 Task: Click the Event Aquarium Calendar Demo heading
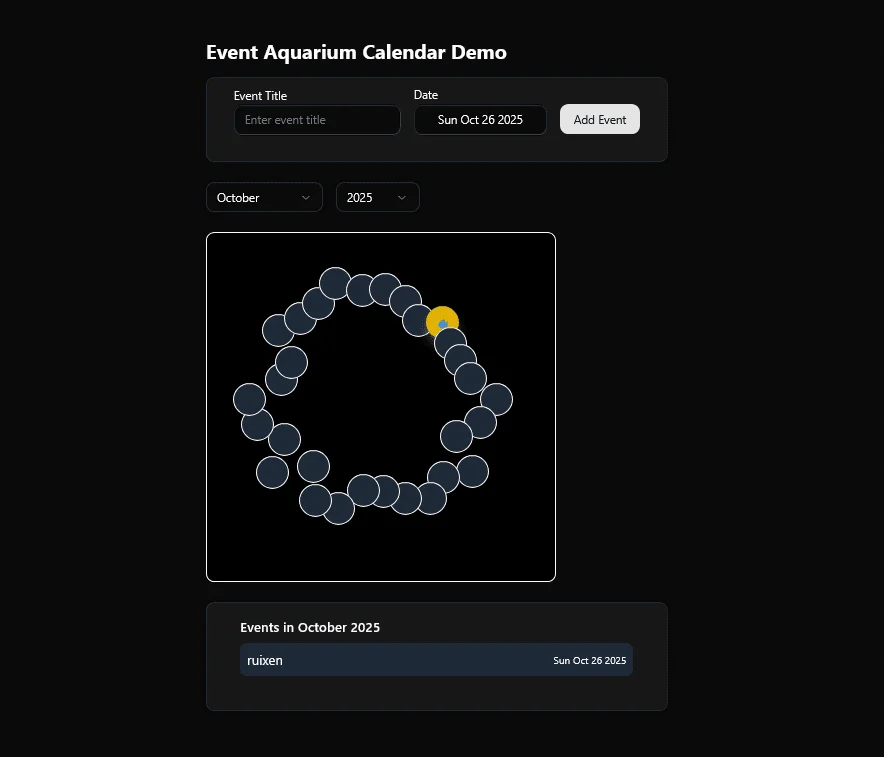point(356,52)
